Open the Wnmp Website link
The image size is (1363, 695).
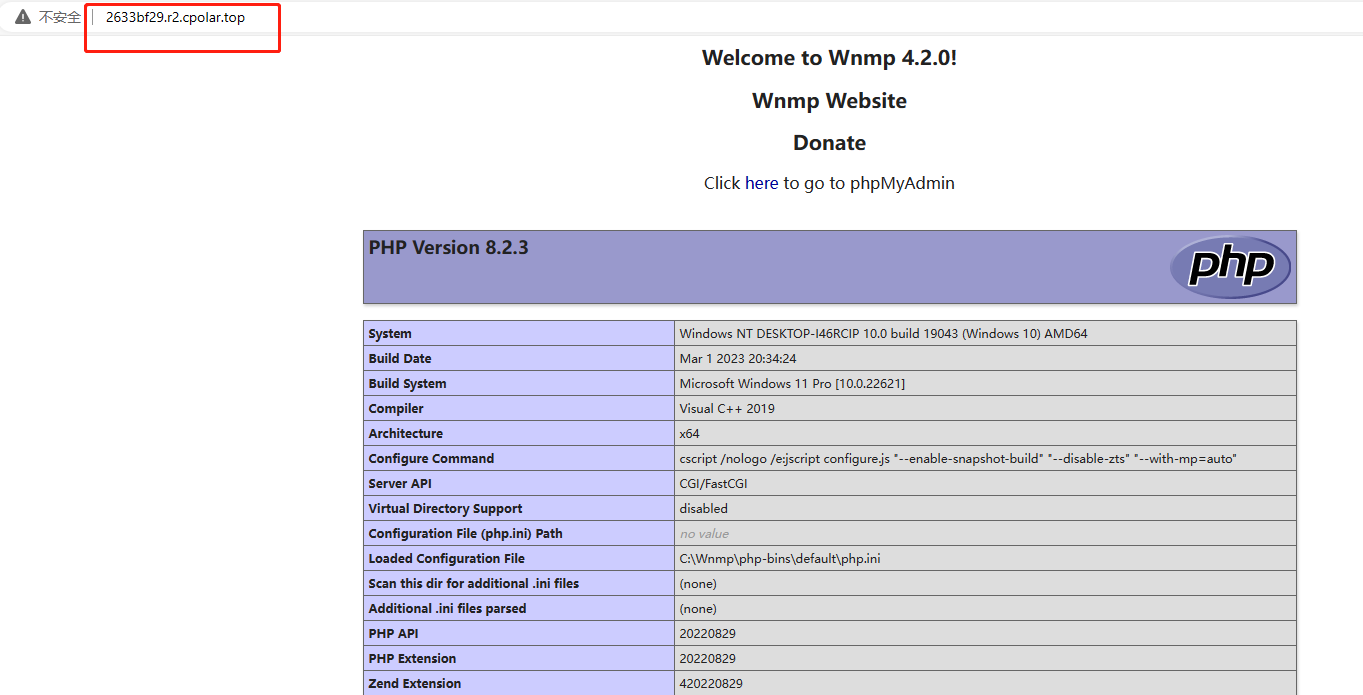[x=829, y=101]
